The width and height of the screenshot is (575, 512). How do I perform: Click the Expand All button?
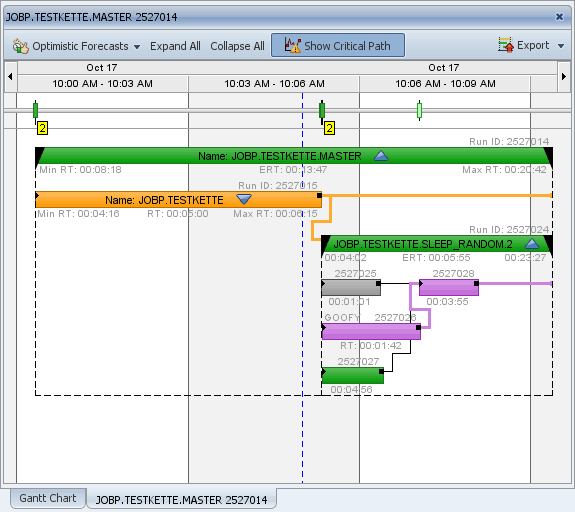(175, 46)
